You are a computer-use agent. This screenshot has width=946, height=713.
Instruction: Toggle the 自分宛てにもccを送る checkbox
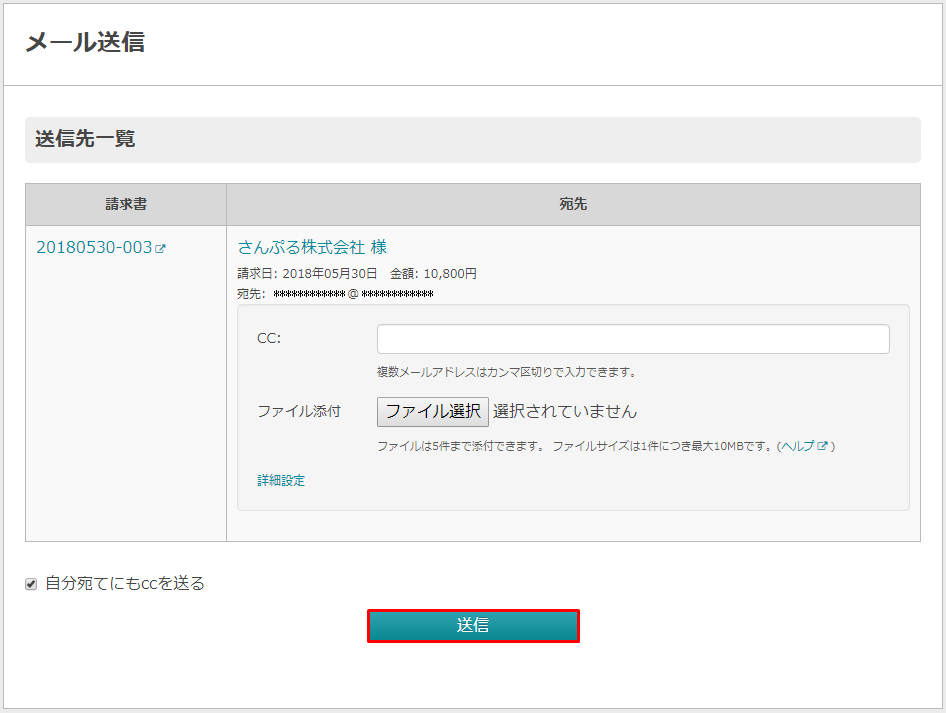31,584
